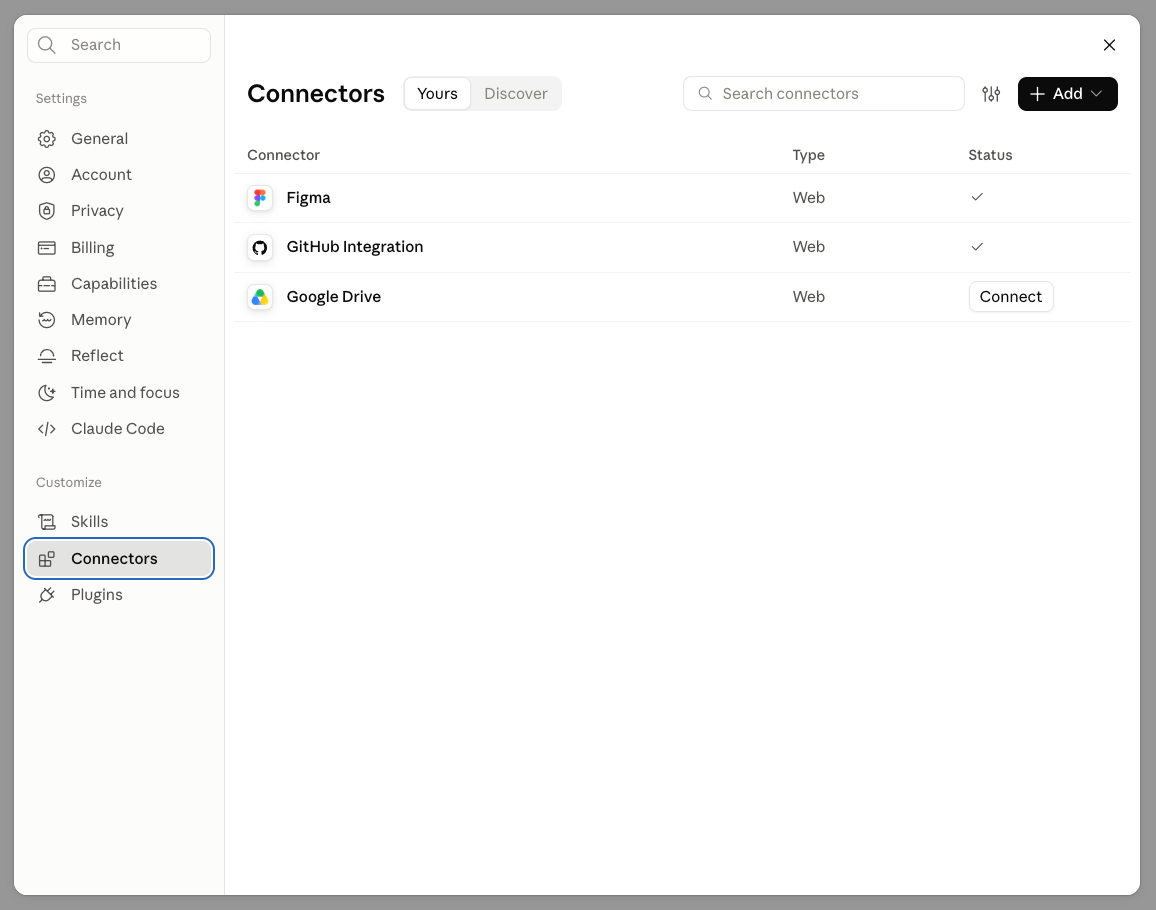The height and width of the screenshot is (910, 1156).
Task: Click the Skills scroll icon
Action: 46,522
